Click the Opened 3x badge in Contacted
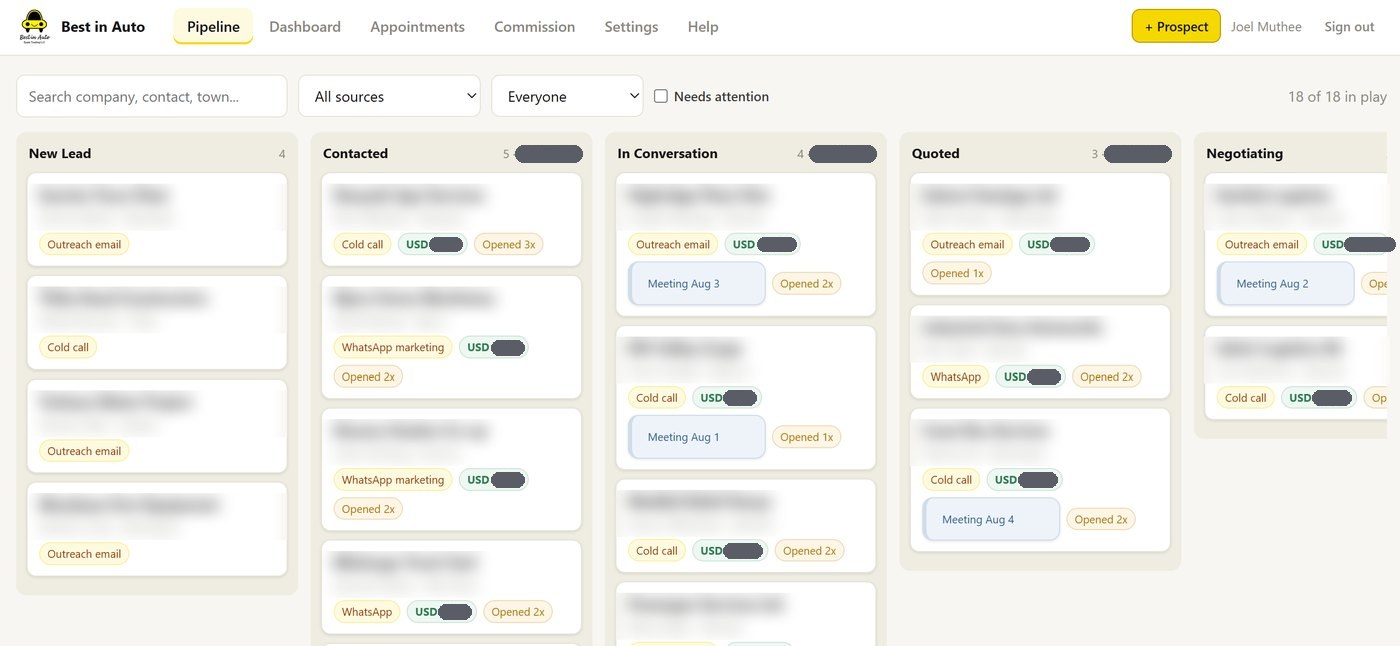The height and width of the screenshot is (646, 1400). coord(508,244)
